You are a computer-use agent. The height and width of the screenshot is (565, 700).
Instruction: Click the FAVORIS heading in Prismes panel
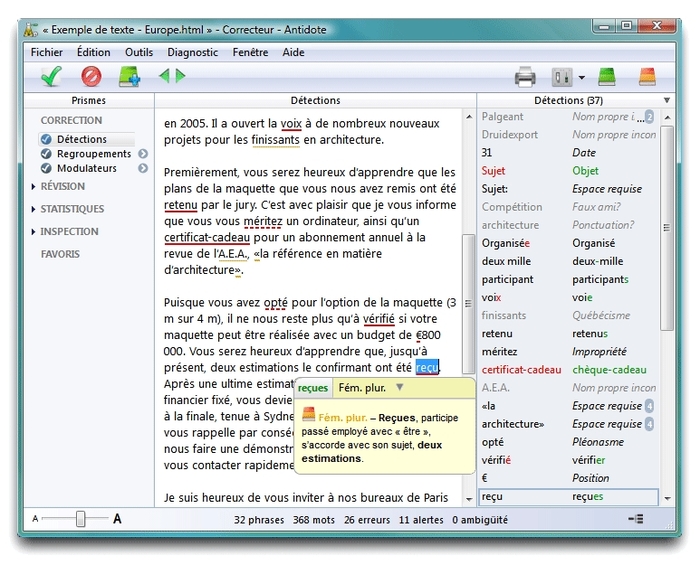60,254
